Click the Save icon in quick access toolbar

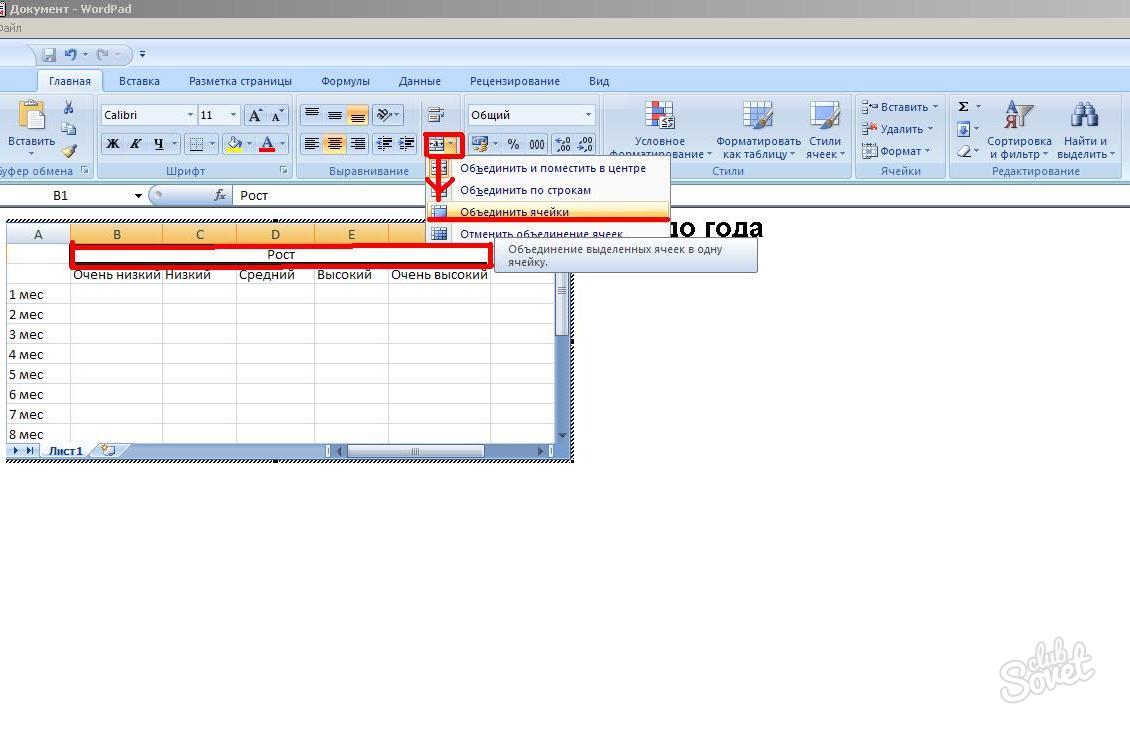pyautogui.click(x=49, y=55)
